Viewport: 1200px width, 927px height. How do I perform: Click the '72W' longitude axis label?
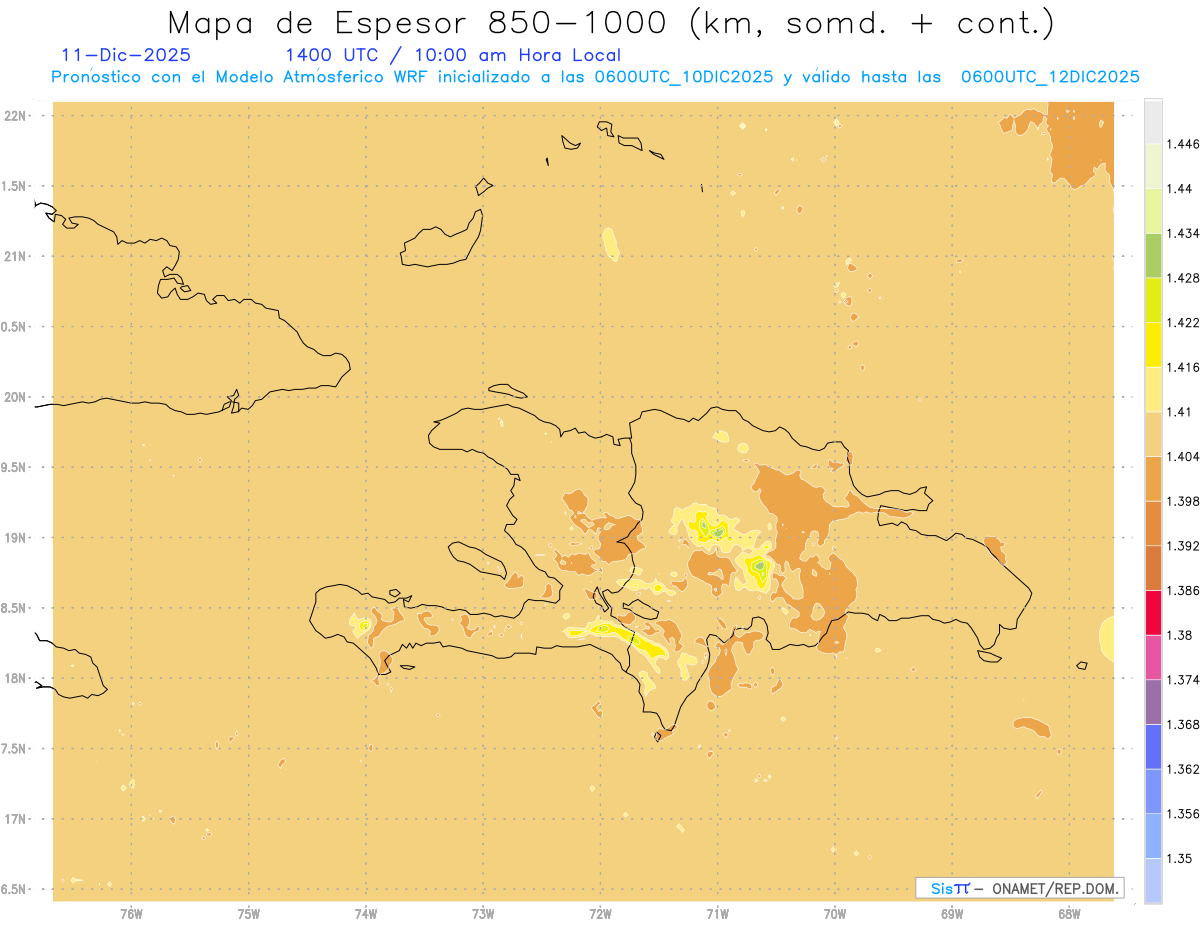click(x=601, y=914)
